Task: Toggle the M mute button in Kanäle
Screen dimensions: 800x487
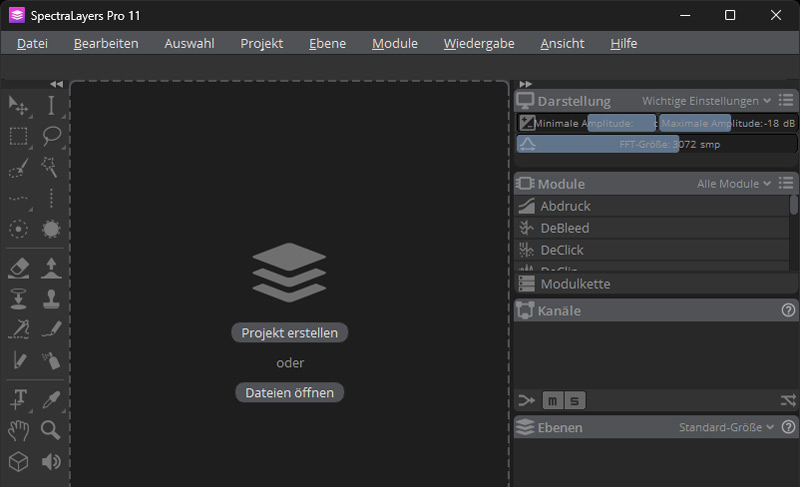Action: pyautogui.click(x=553, y=401)
